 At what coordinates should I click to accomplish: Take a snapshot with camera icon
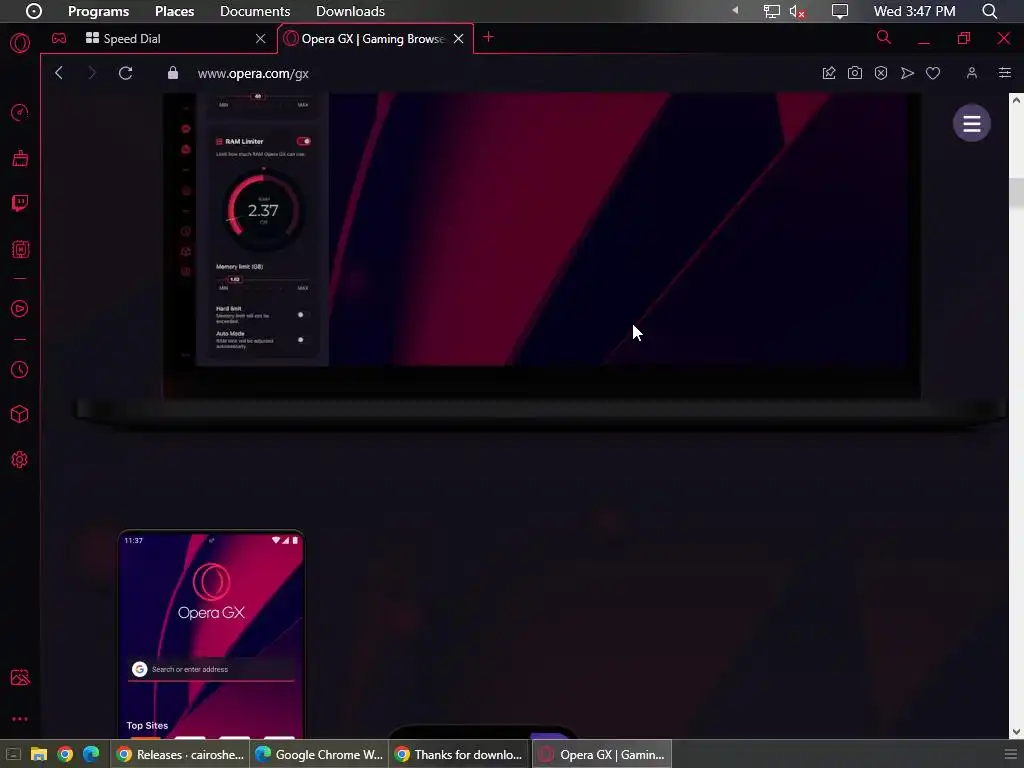pos(855,73)
